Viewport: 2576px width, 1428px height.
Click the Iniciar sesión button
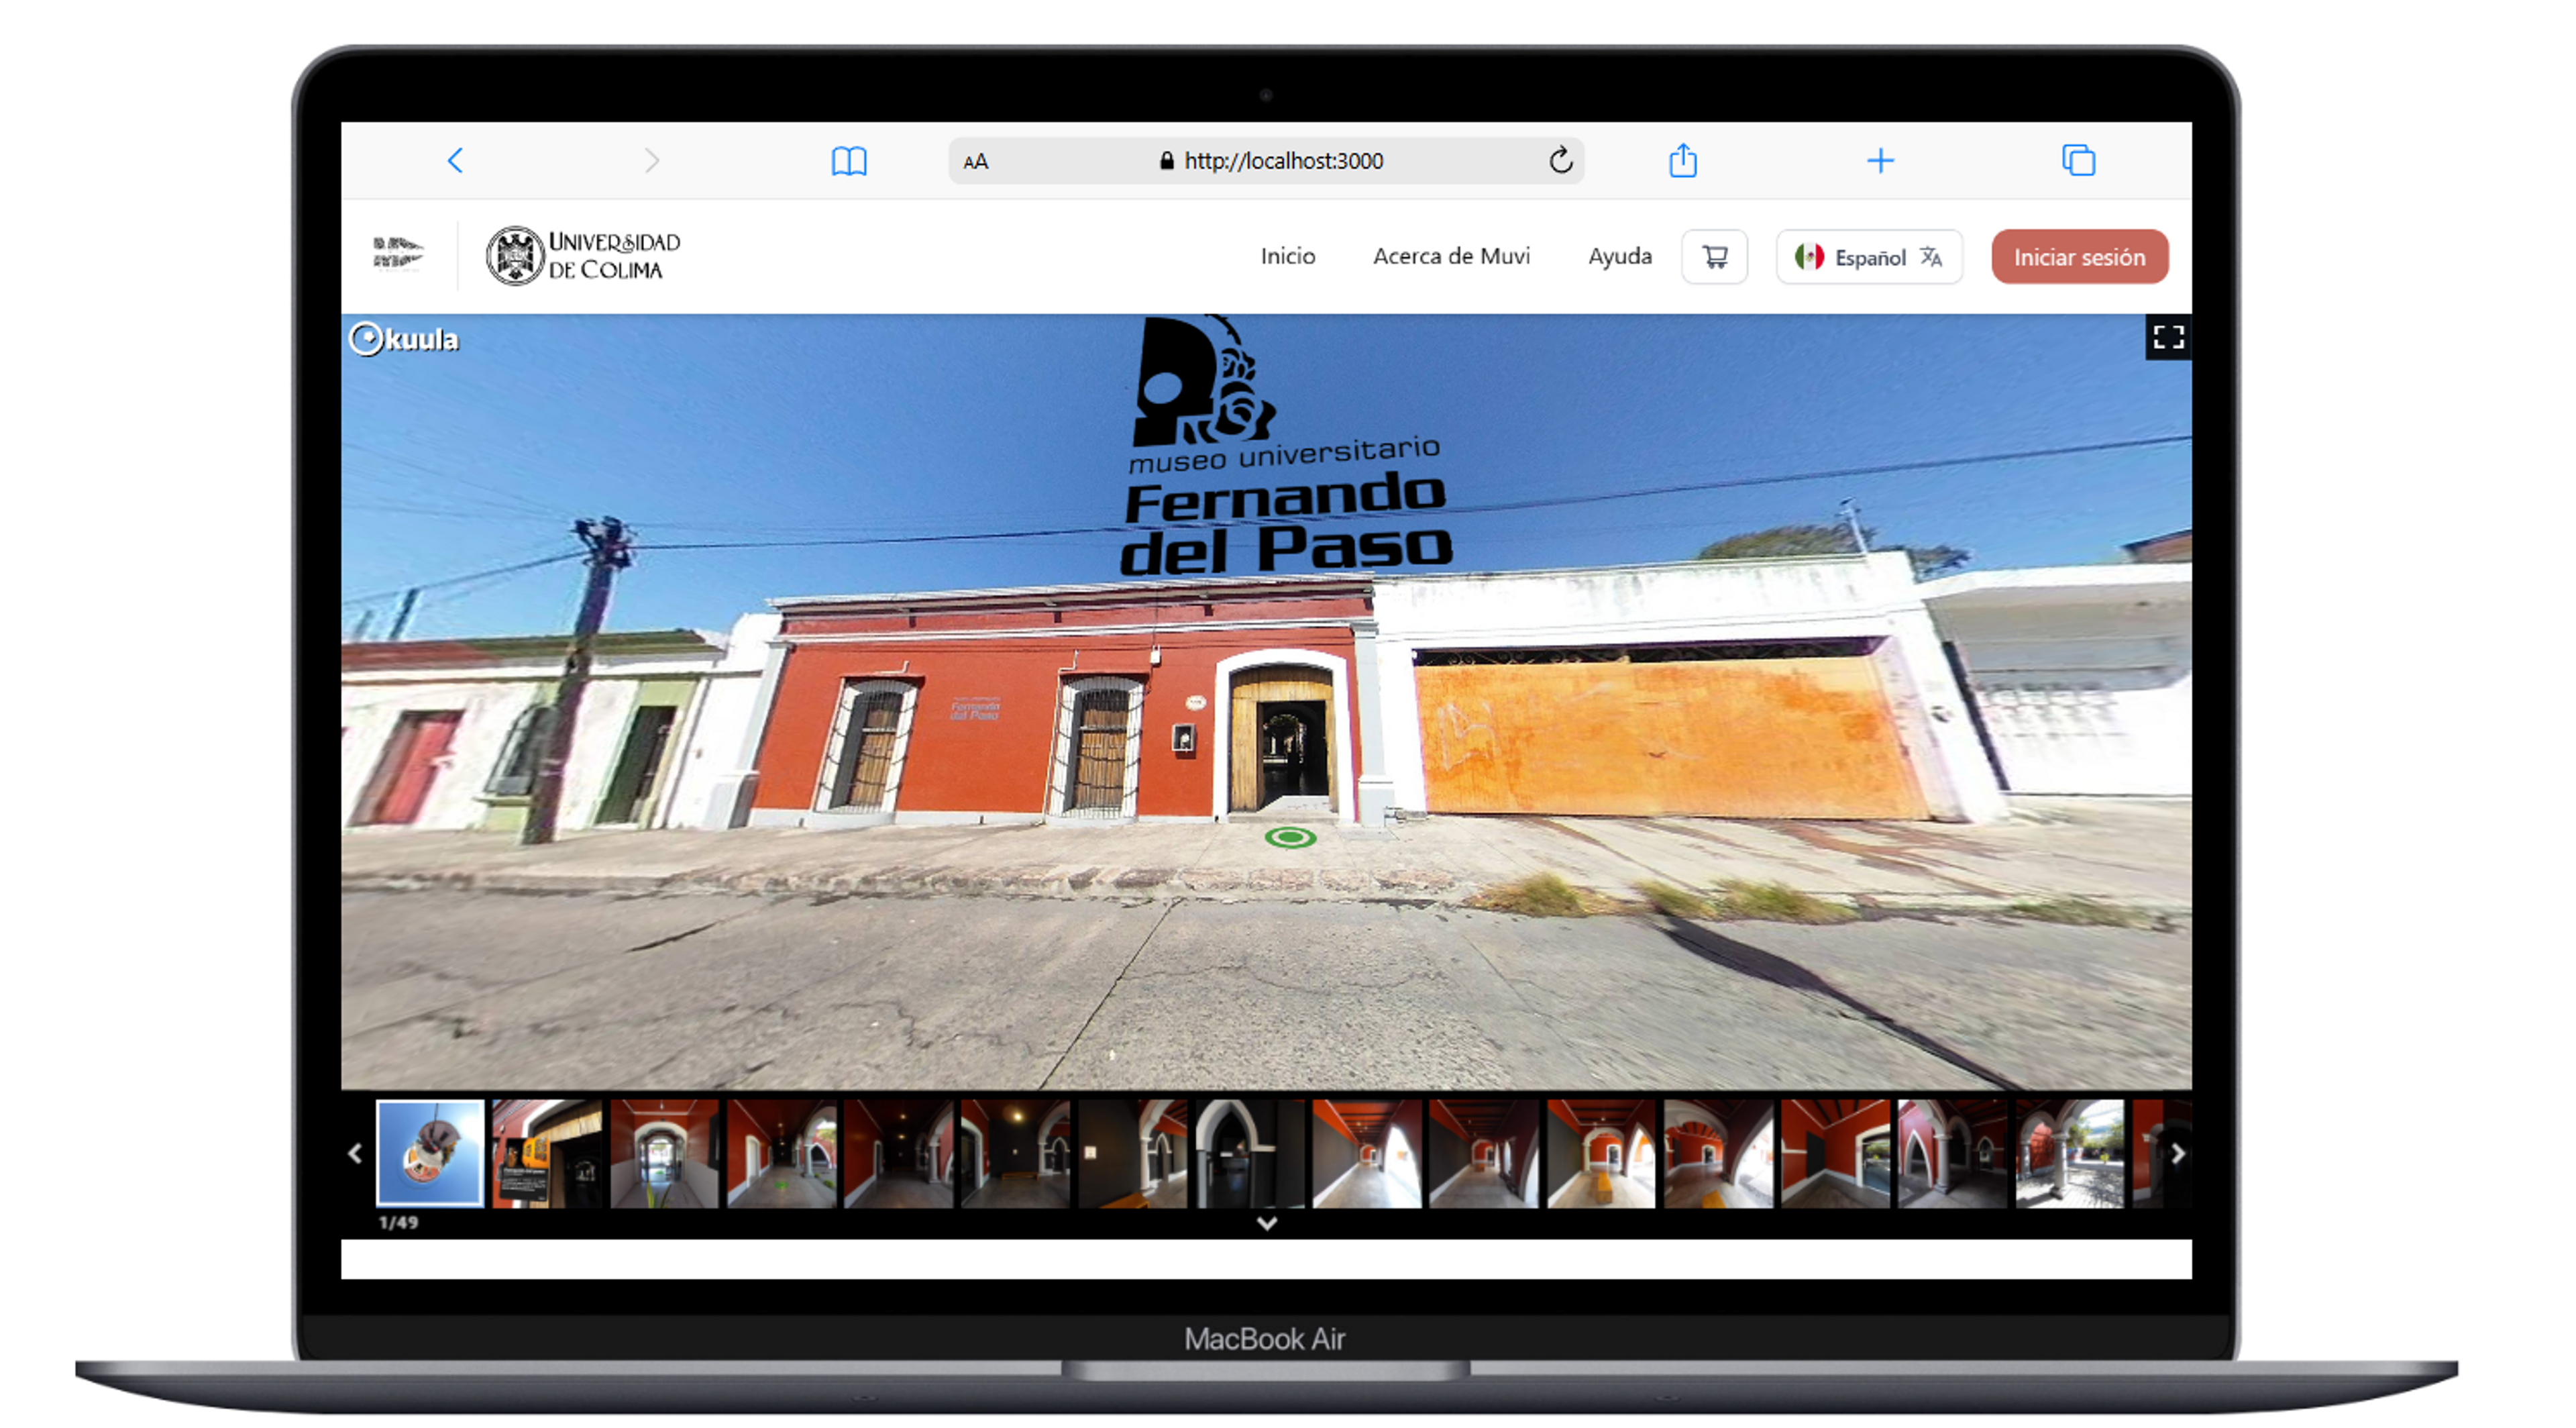2079,257
